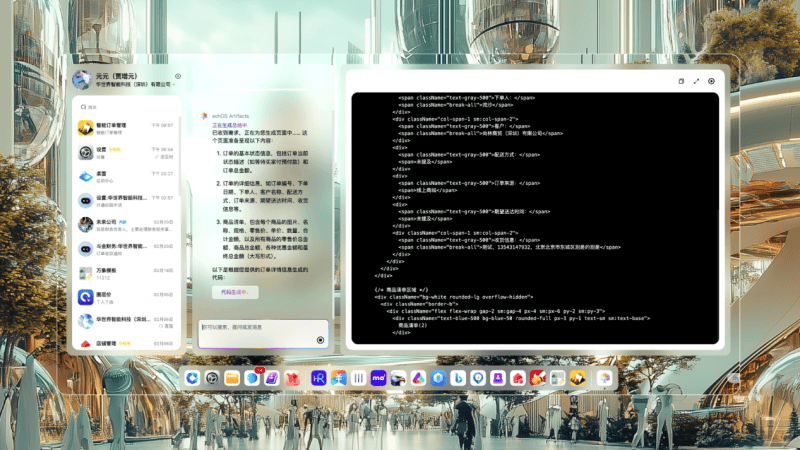Viewport: 800px width, 450px height.
Task: Click the circular close icon on the code panel
Action: point(711,81)
